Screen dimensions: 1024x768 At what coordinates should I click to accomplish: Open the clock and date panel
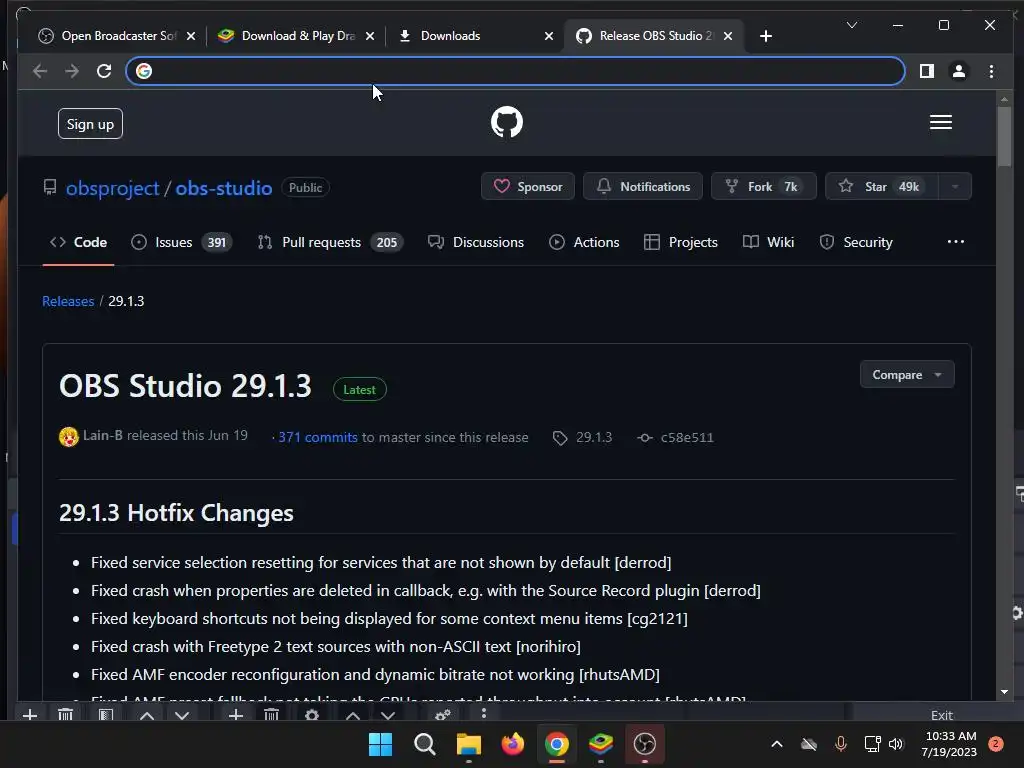[x=950, y=744]
